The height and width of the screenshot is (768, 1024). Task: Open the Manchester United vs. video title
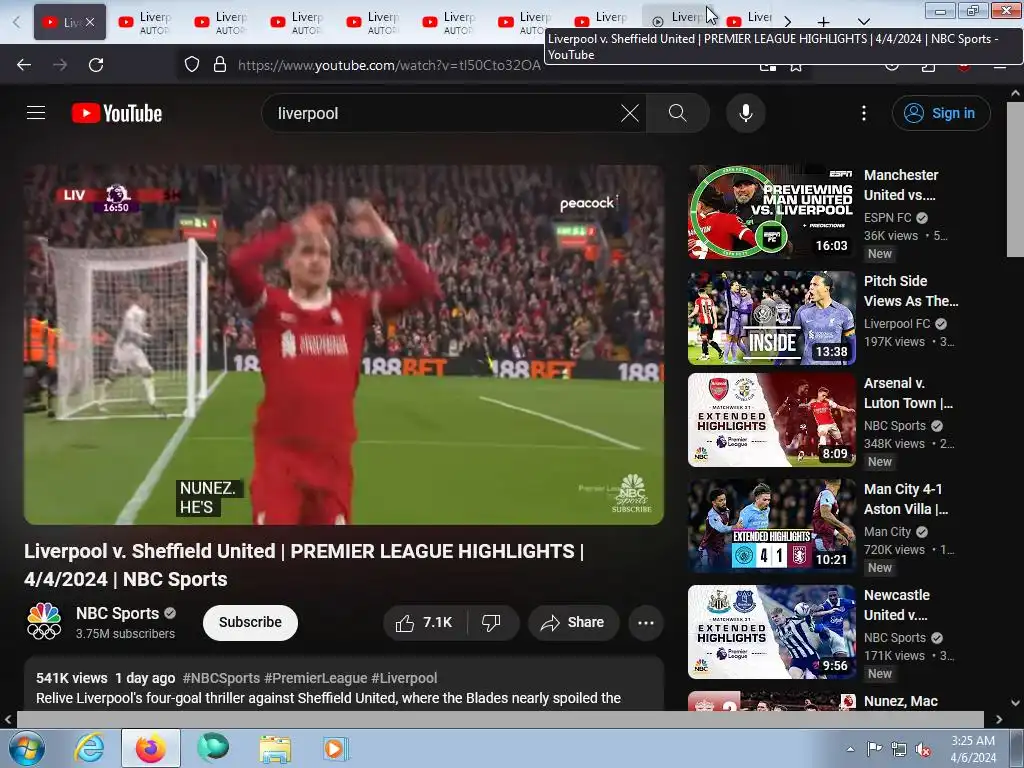(901, 185)
